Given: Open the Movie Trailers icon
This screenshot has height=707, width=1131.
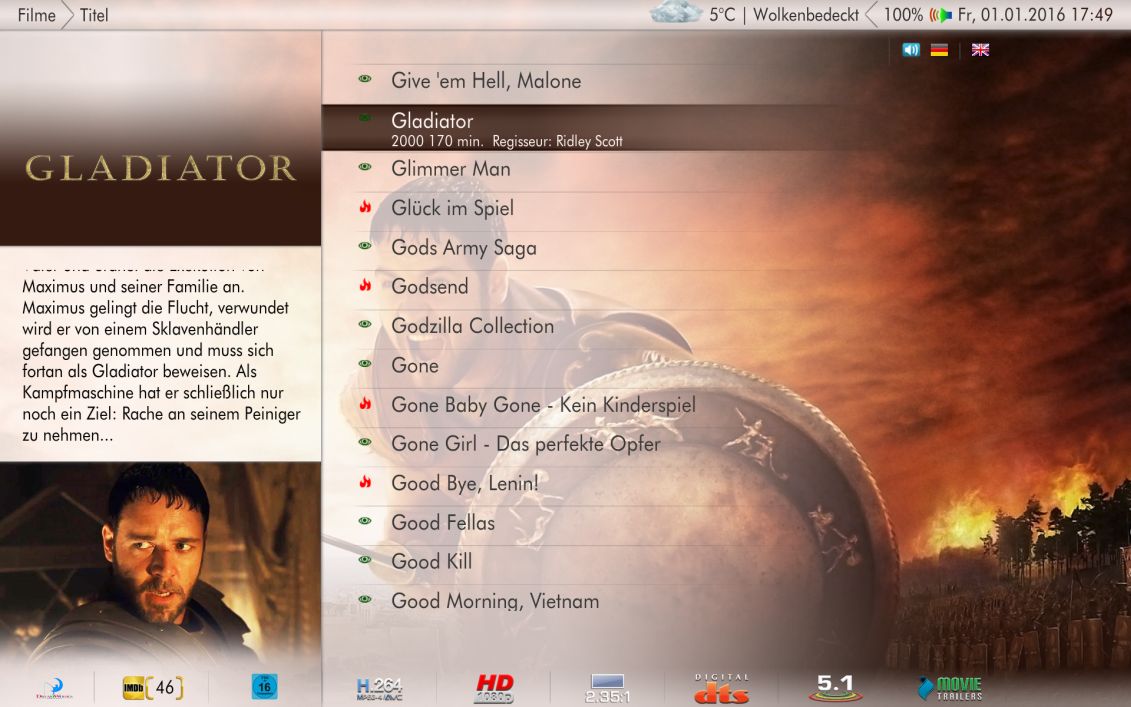Looking at the screenshot, I should (x=950, y=688).
